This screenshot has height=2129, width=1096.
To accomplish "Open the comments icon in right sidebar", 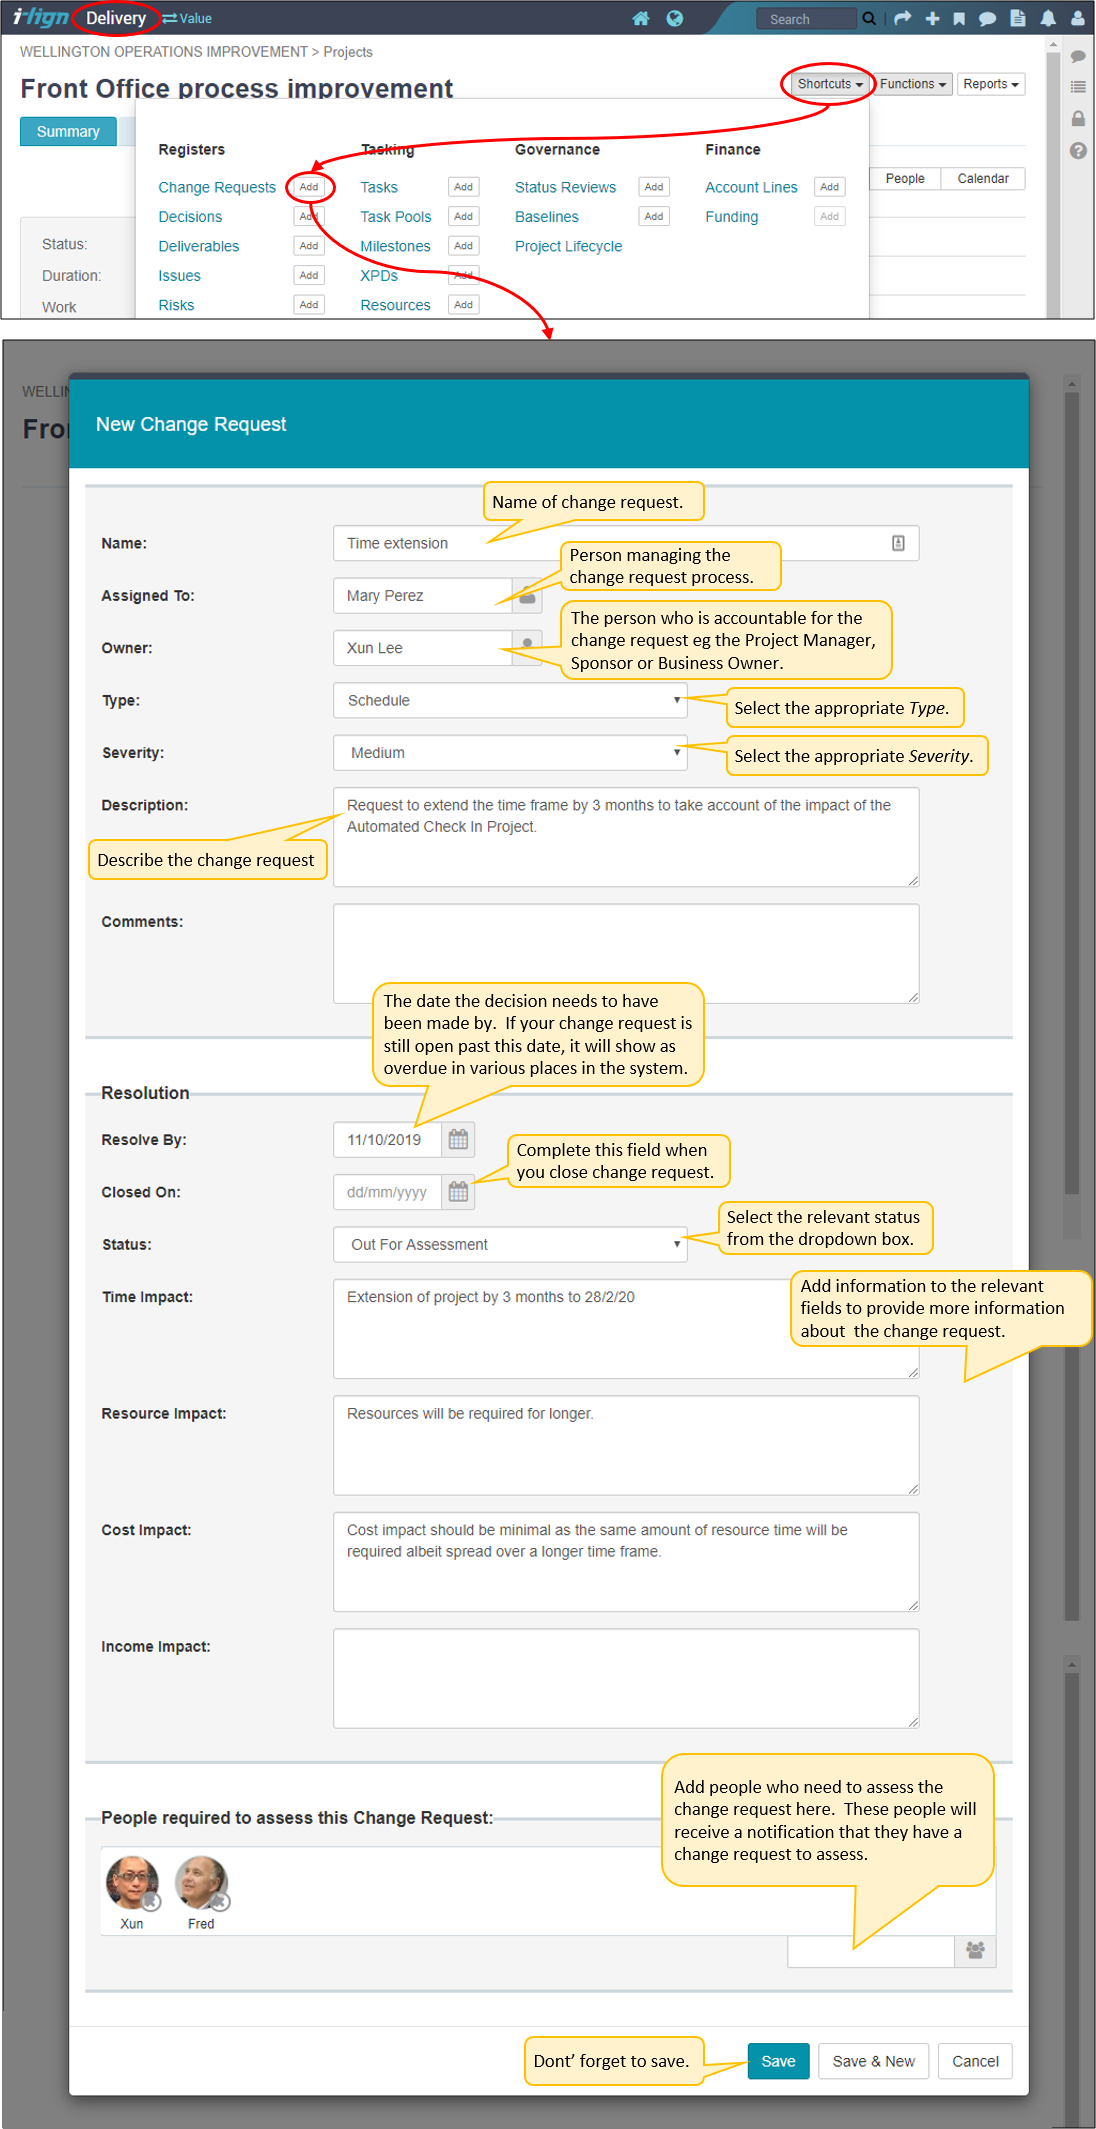I will 1078,57.
